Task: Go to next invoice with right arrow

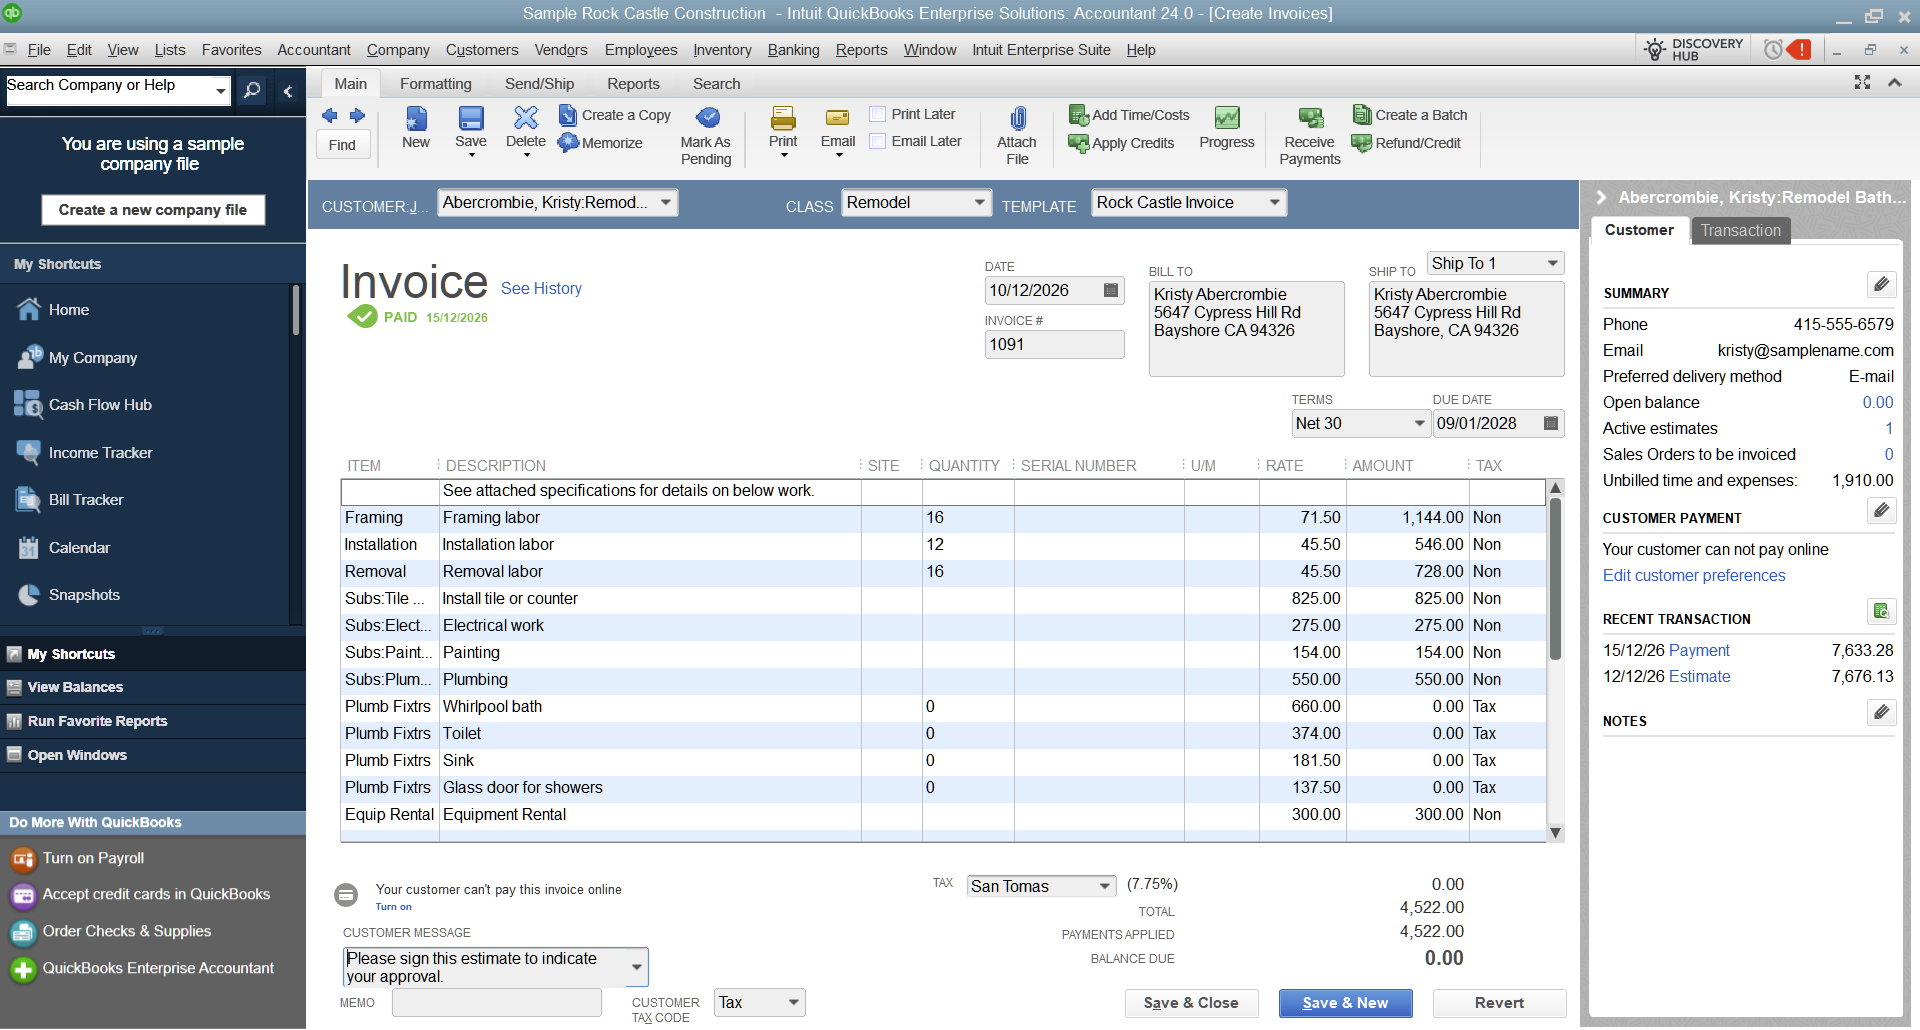Action: point(357,116)
